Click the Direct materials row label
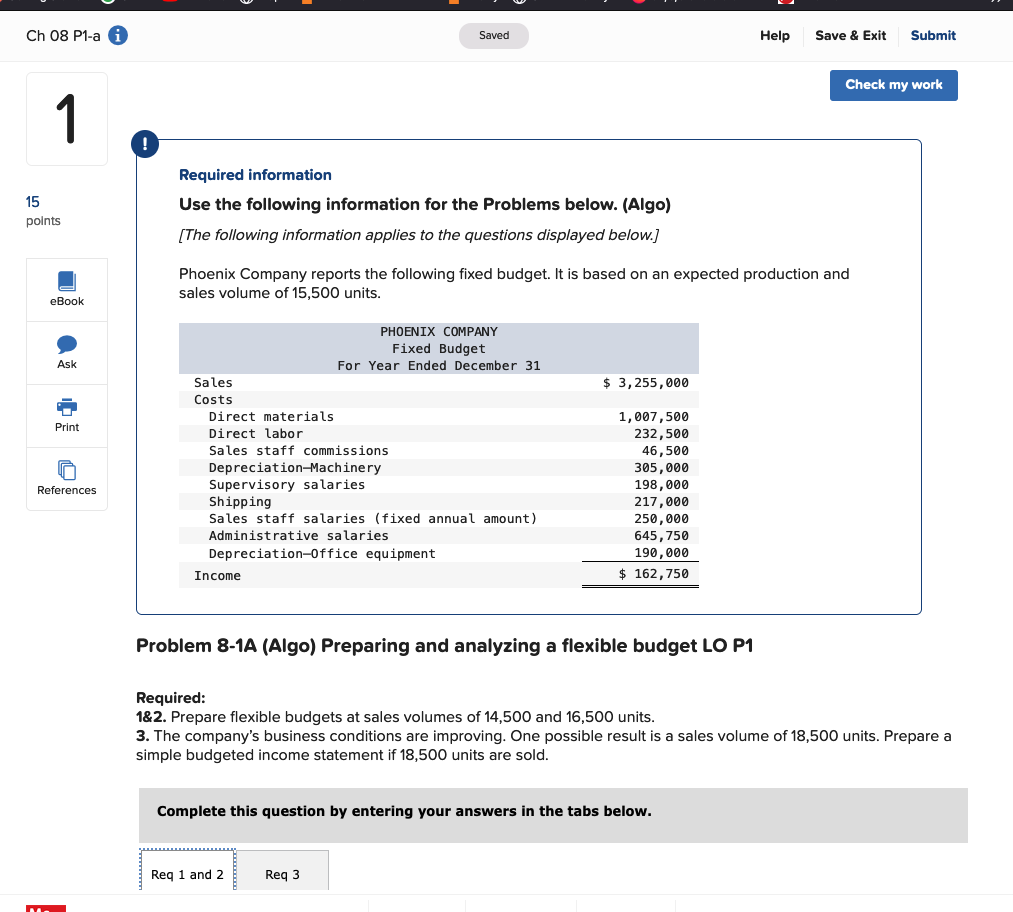 271,417
